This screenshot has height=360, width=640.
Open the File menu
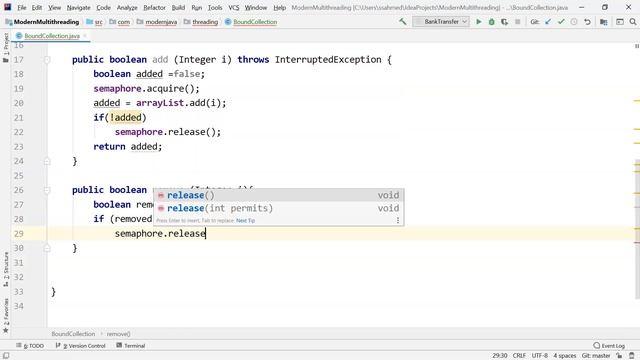(x=22, y=7)
